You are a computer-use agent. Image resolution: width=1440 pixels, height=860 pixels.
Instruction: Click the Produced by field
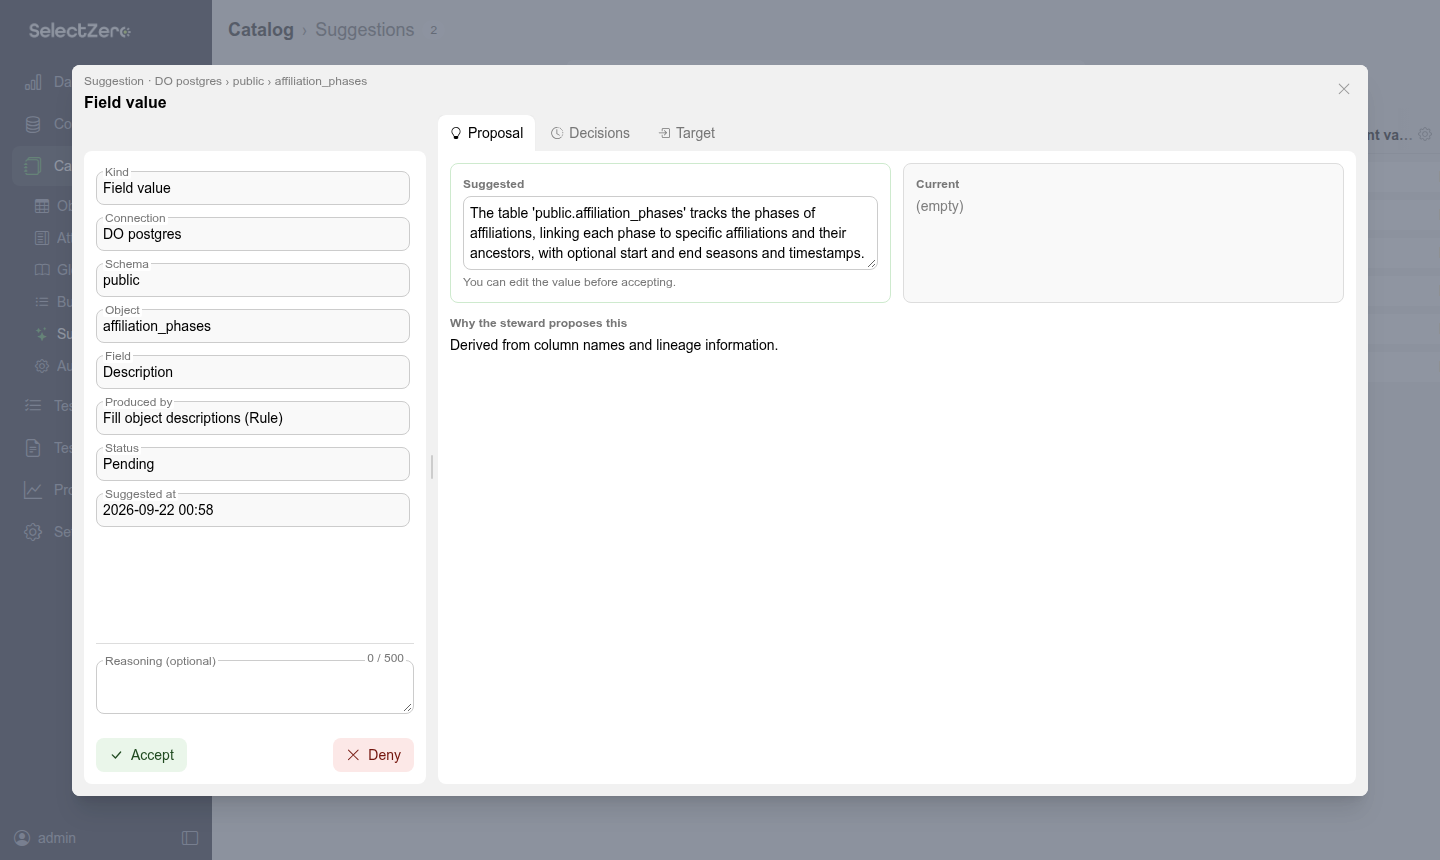(253, 418)
